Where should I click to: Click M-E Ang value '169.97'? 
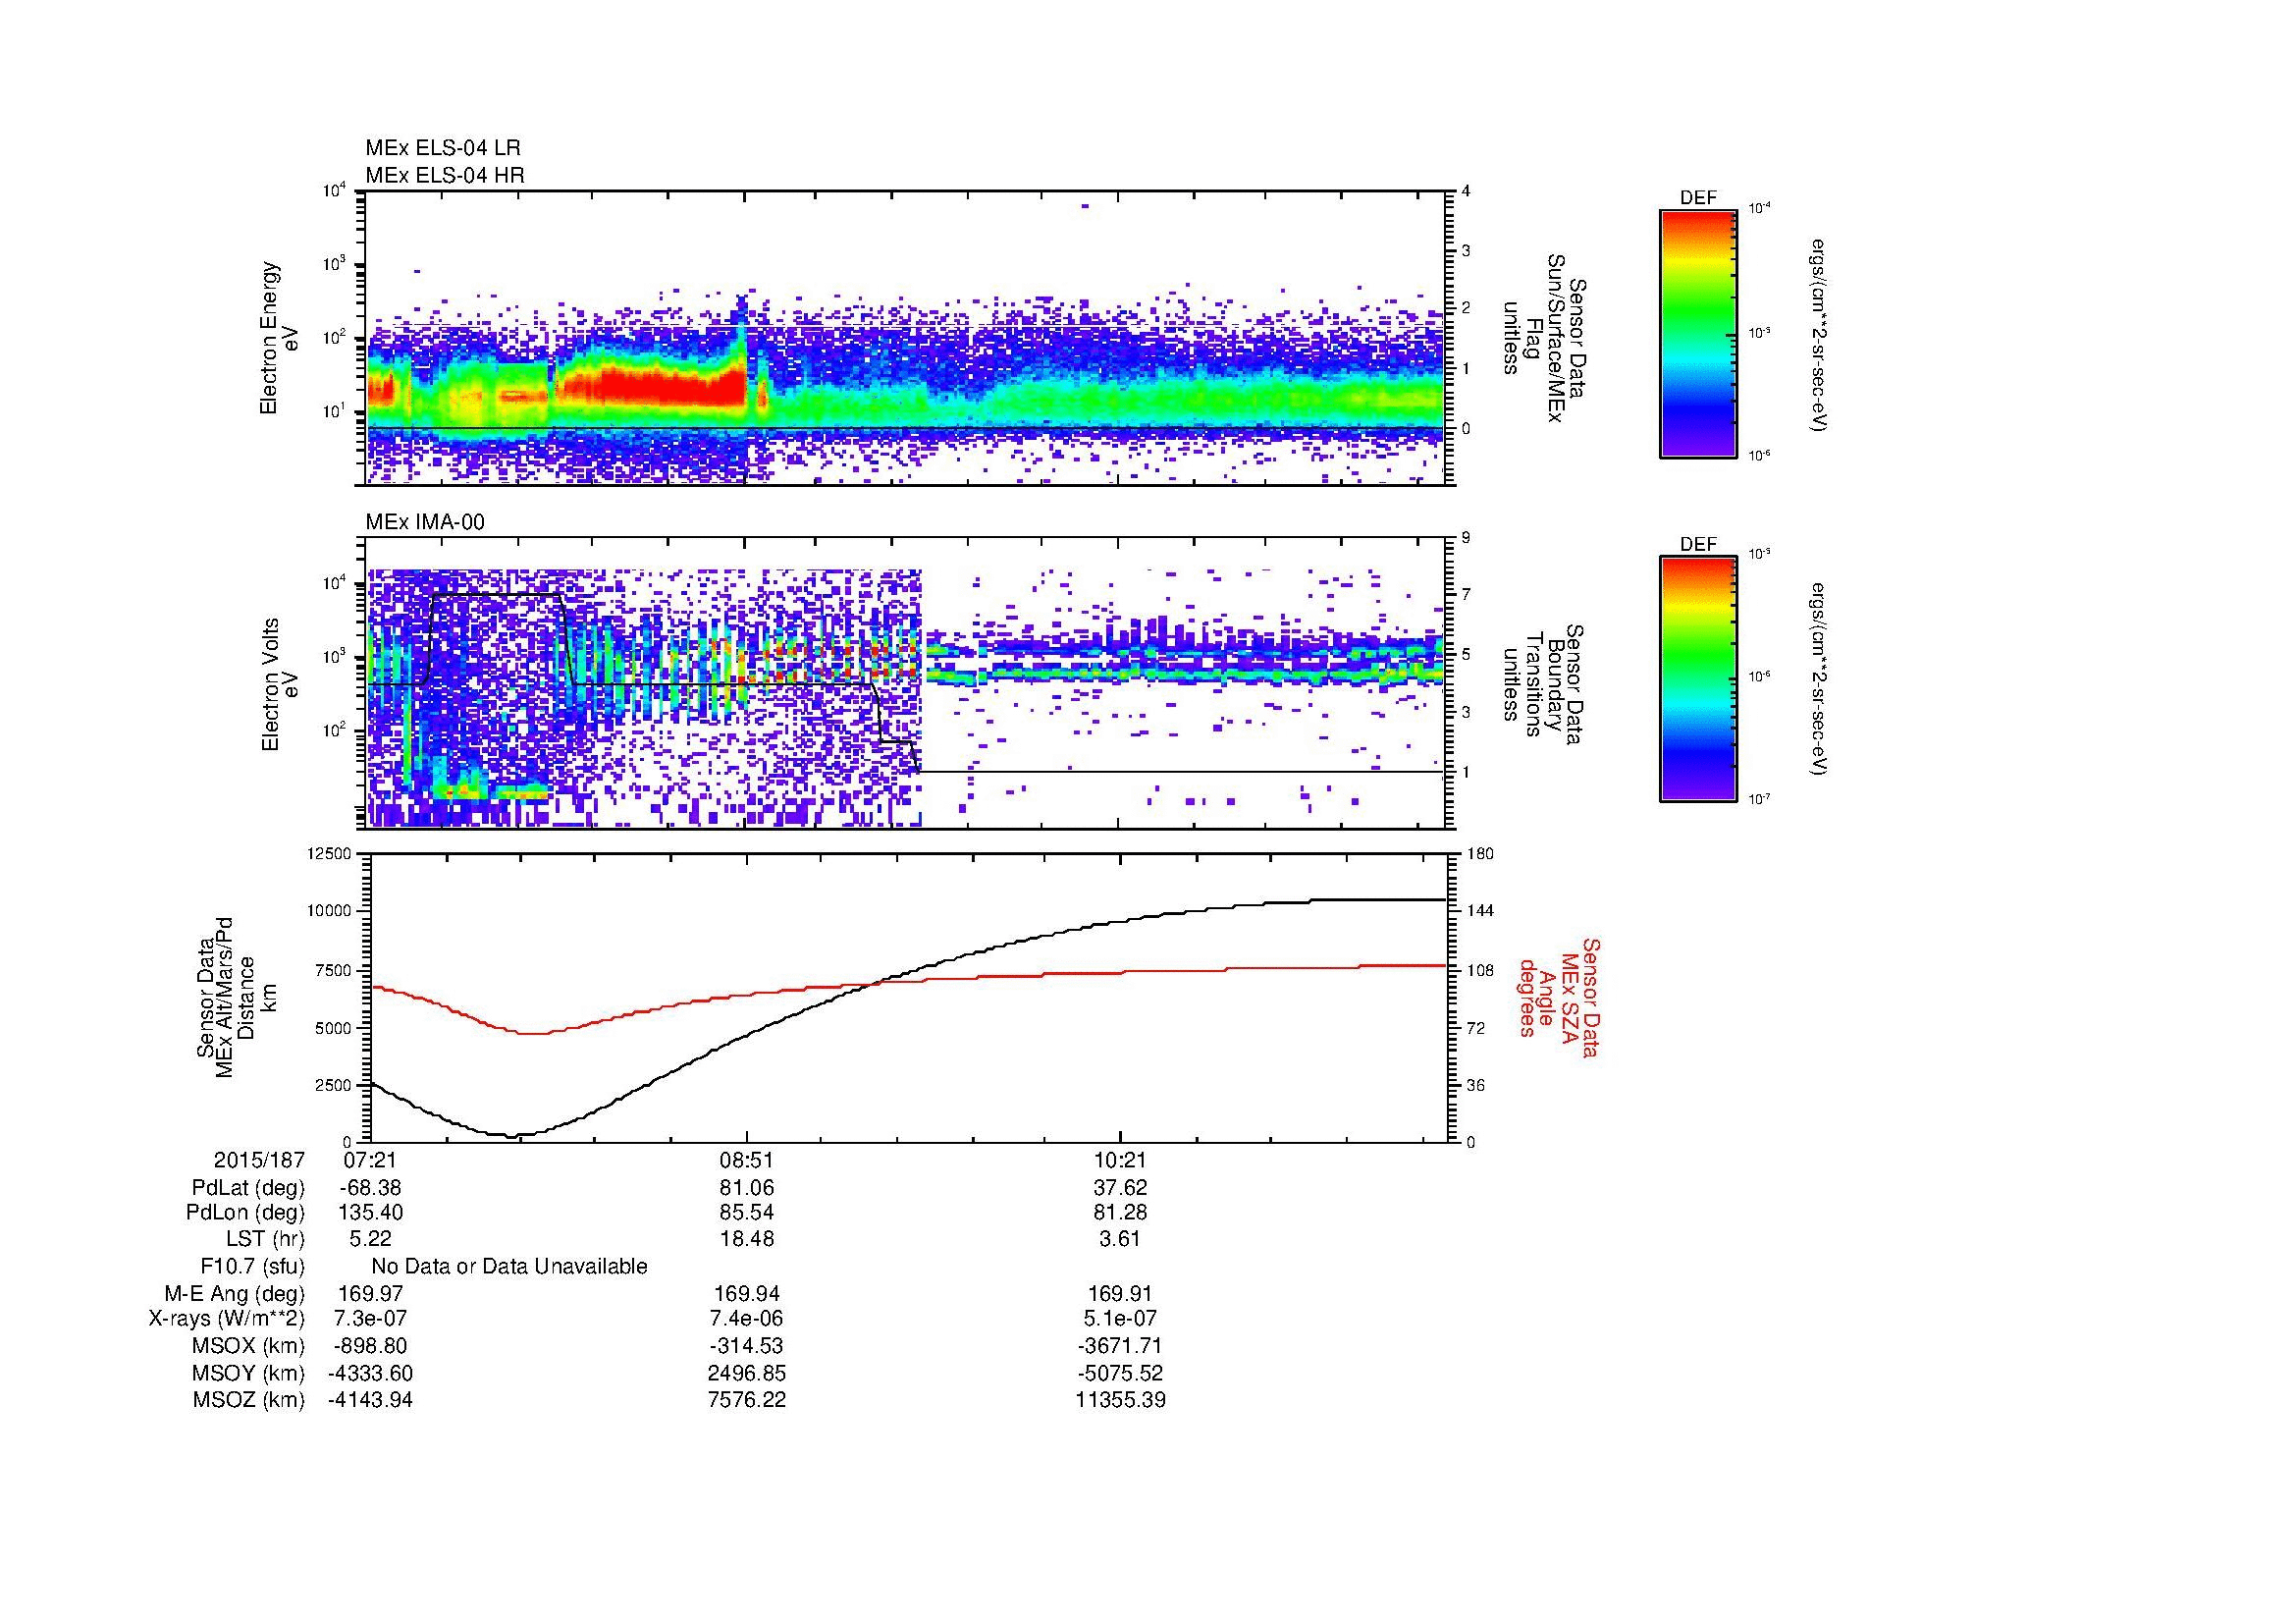click(x=370, y=1293)
